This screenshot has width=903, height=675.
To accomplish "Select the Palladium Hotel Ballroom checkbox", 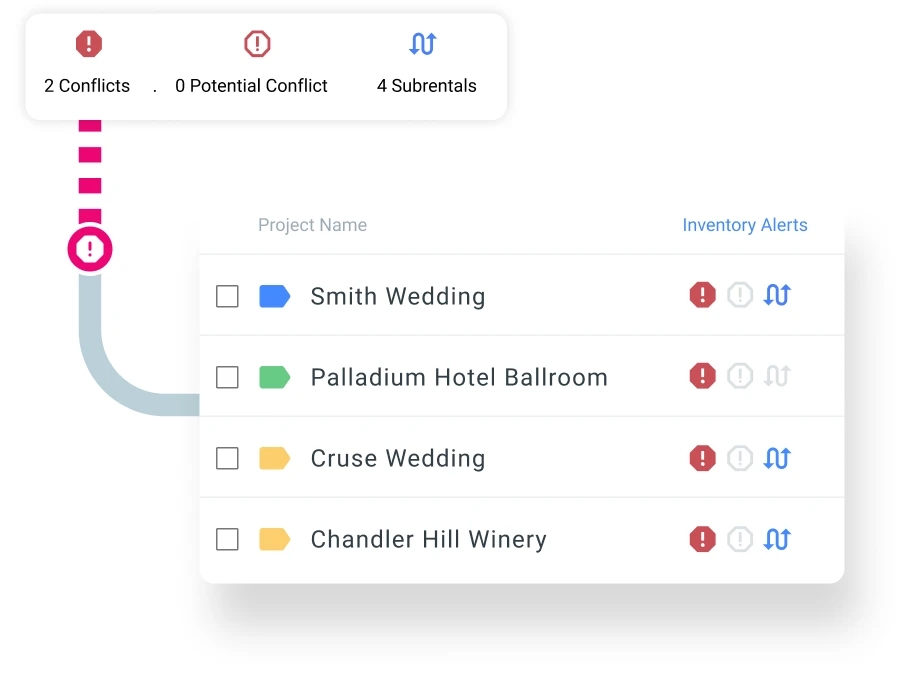I will [228, 377].
